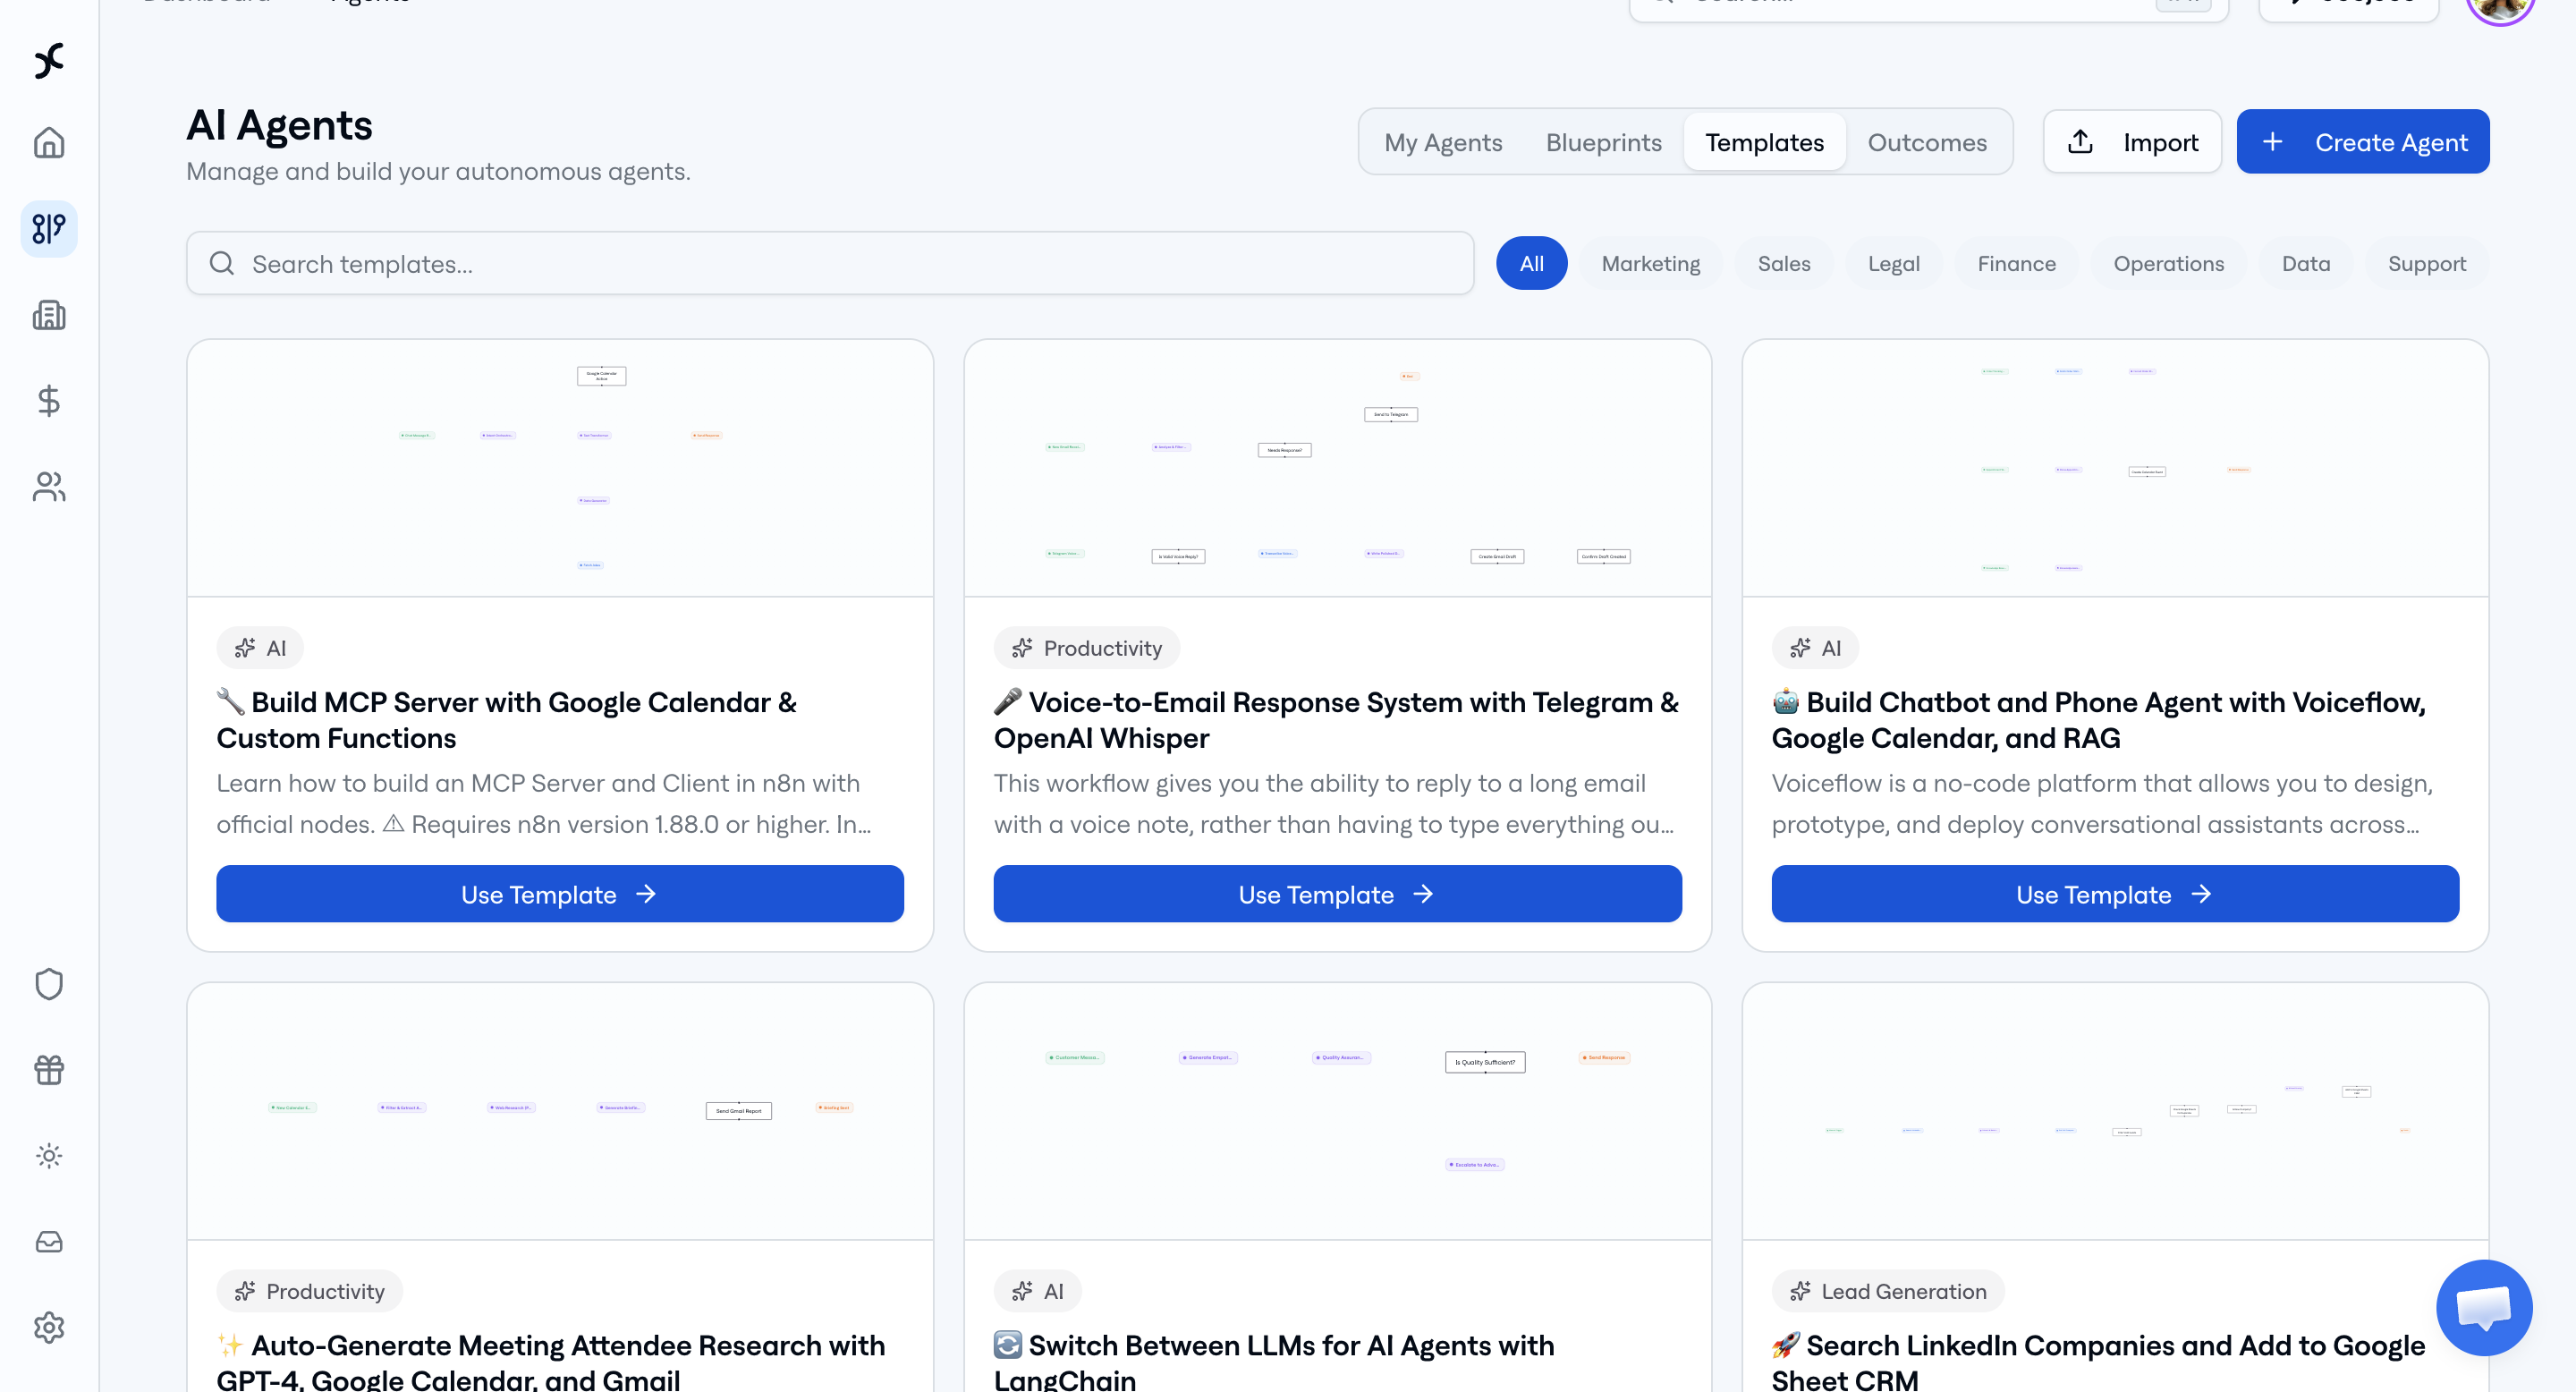Open the users team sidebar icon
This screenshot has height=1392, width=2576.
coord(49,487)
